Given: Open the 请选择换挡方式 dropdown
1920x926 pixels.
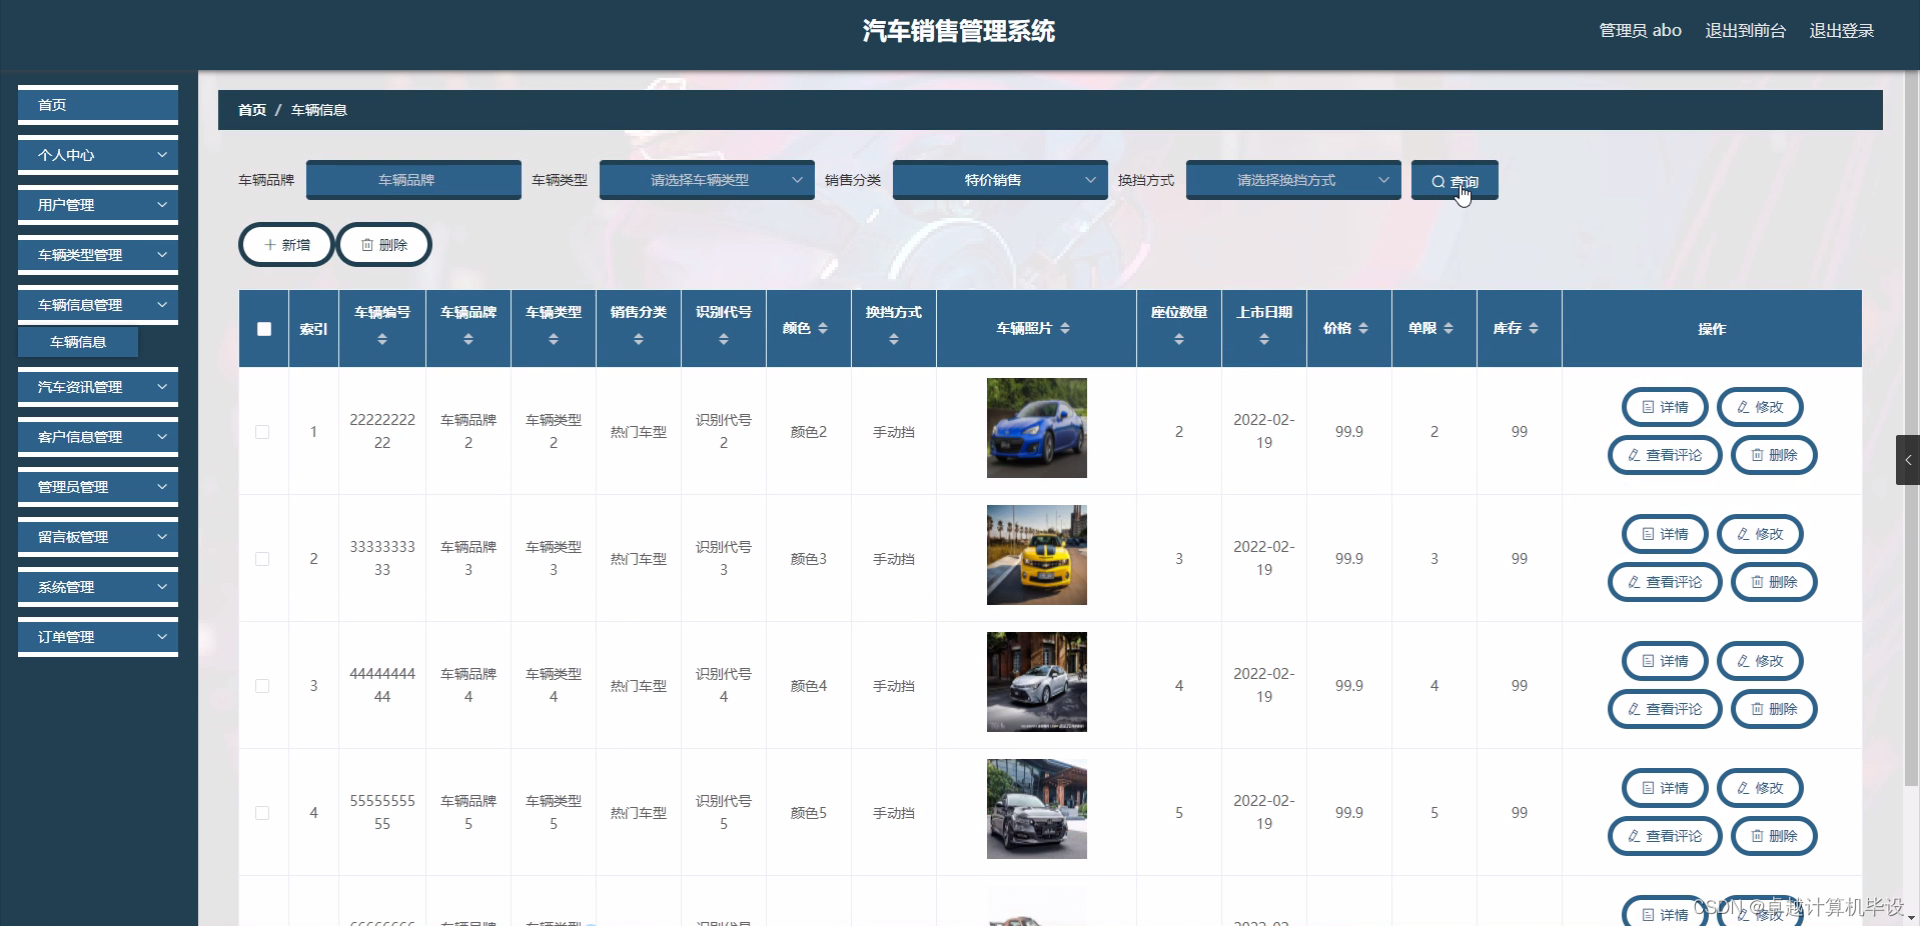Looking at the screenshot, I should [x=1292, y=180].
